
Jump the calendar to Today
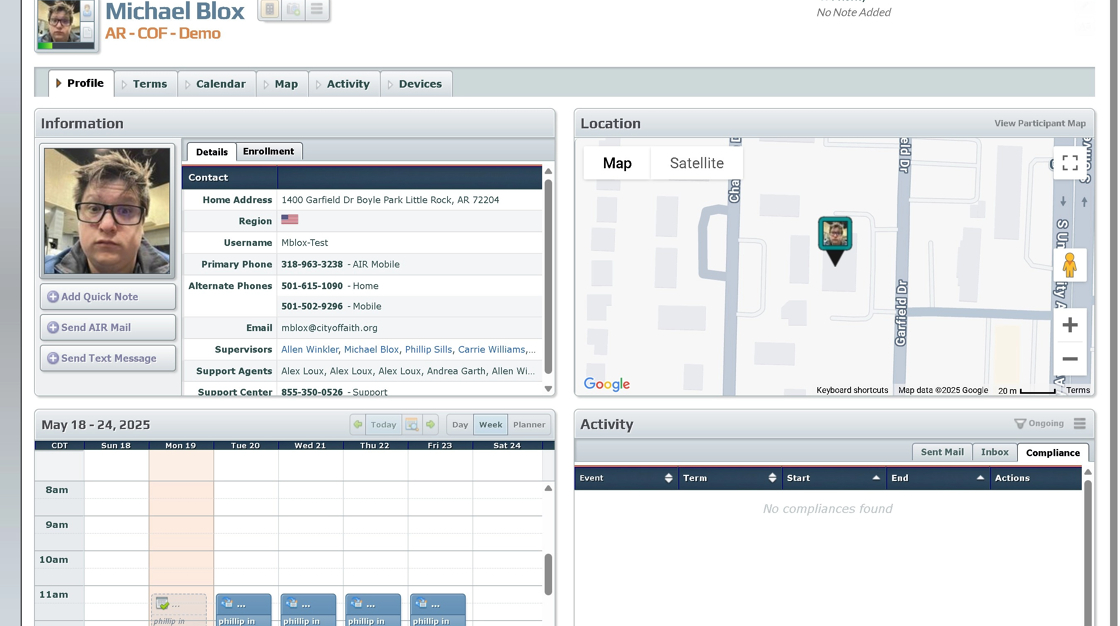384,424
